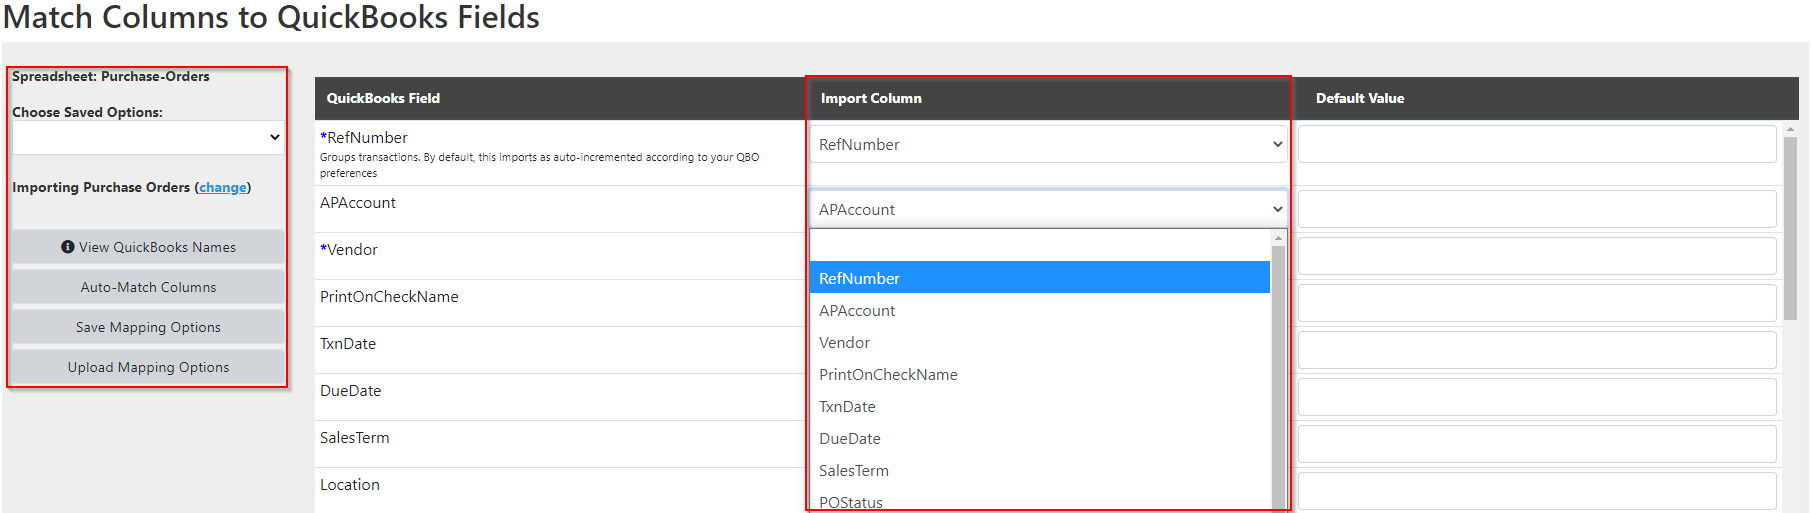The width and height of the screenshot is (1812, 513).
Task: Click the table scrollbar up arrow
Action: coord(1790,129)
